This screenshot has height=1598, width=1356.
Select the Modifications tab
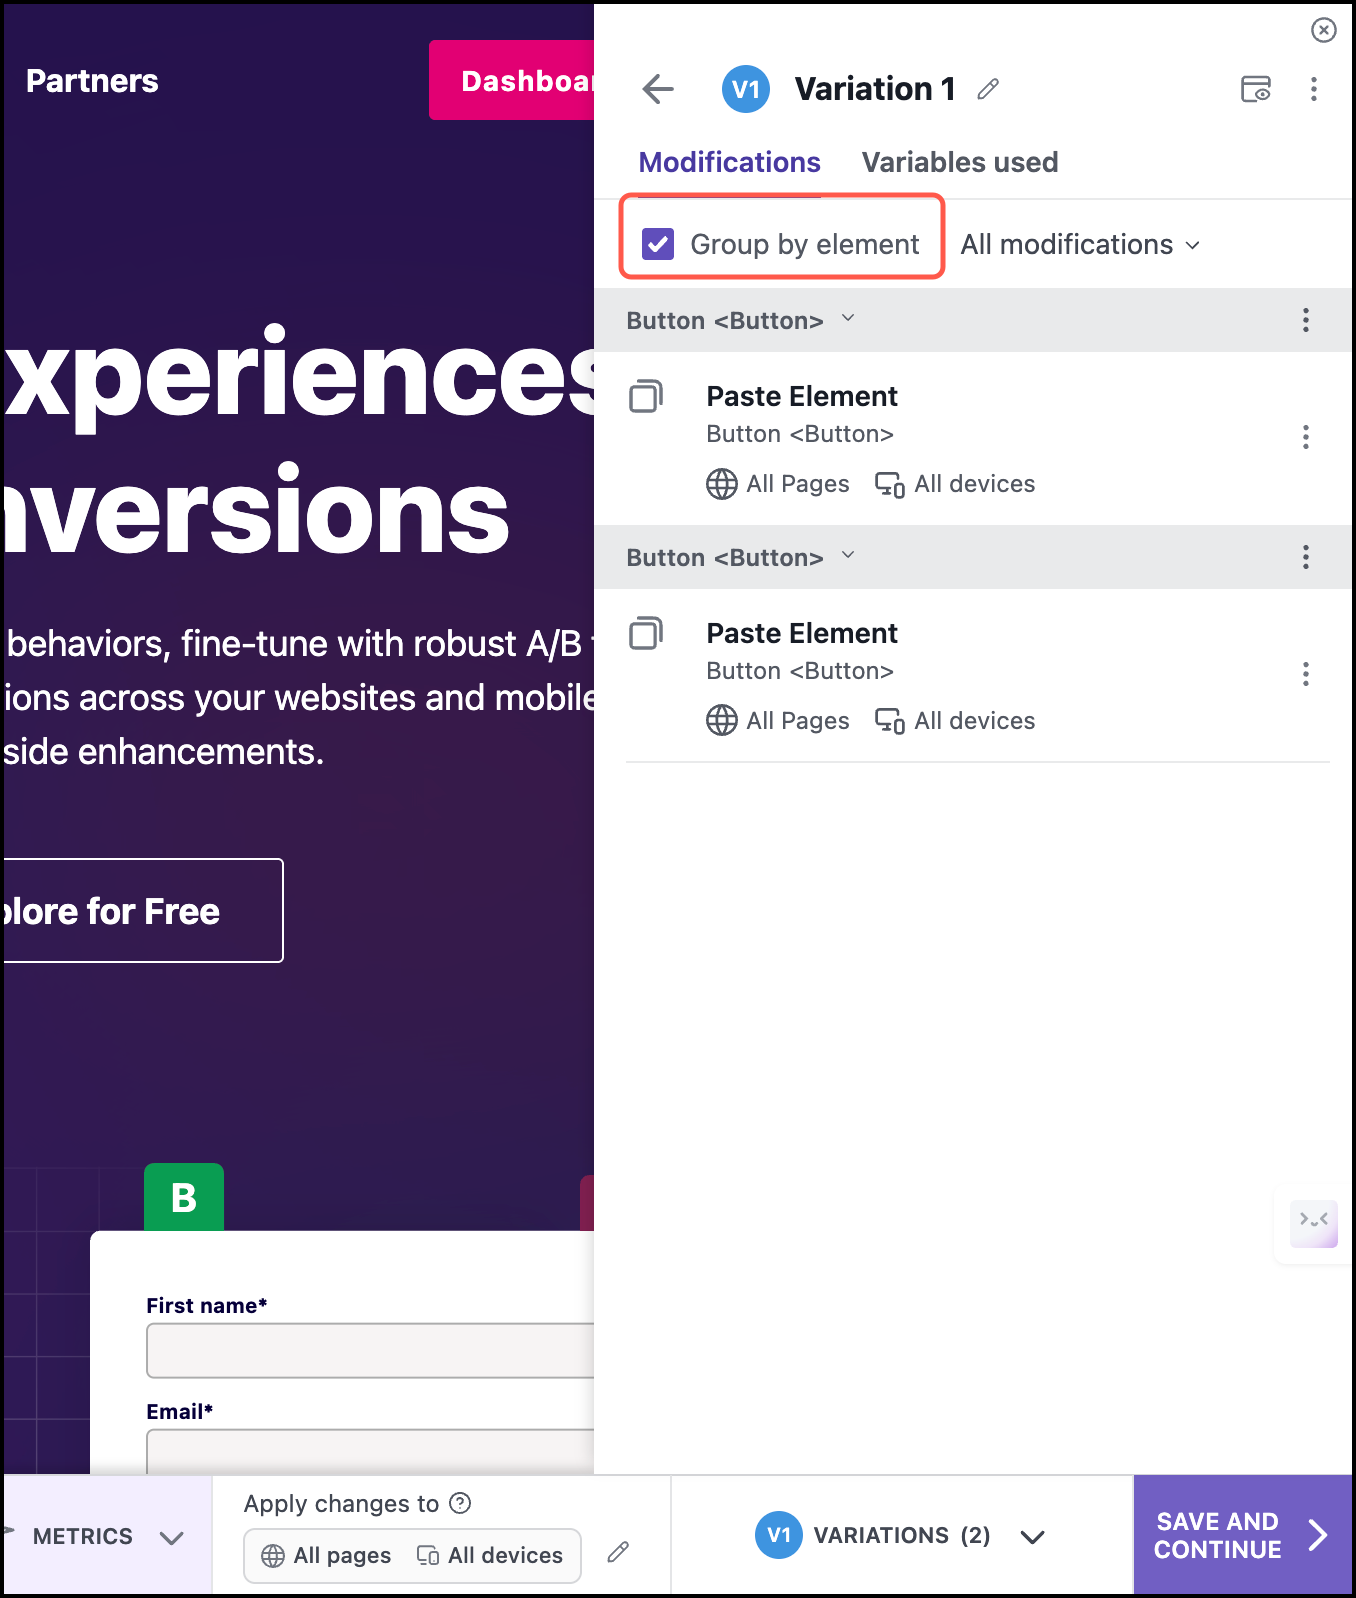point(729,162)
